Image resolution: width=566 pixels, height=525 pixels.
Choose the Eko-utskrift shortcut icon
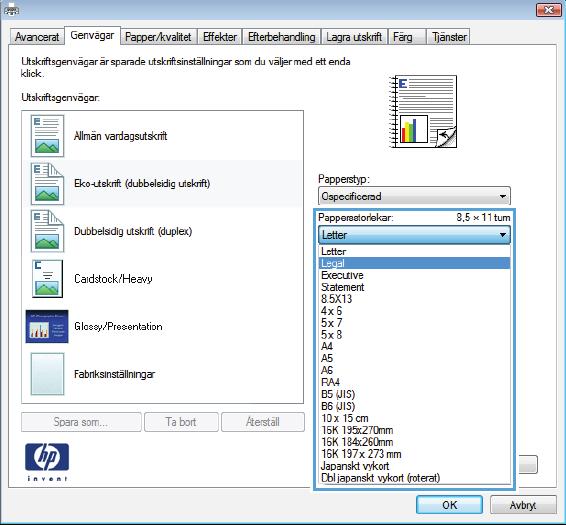(x=47, y=184)
